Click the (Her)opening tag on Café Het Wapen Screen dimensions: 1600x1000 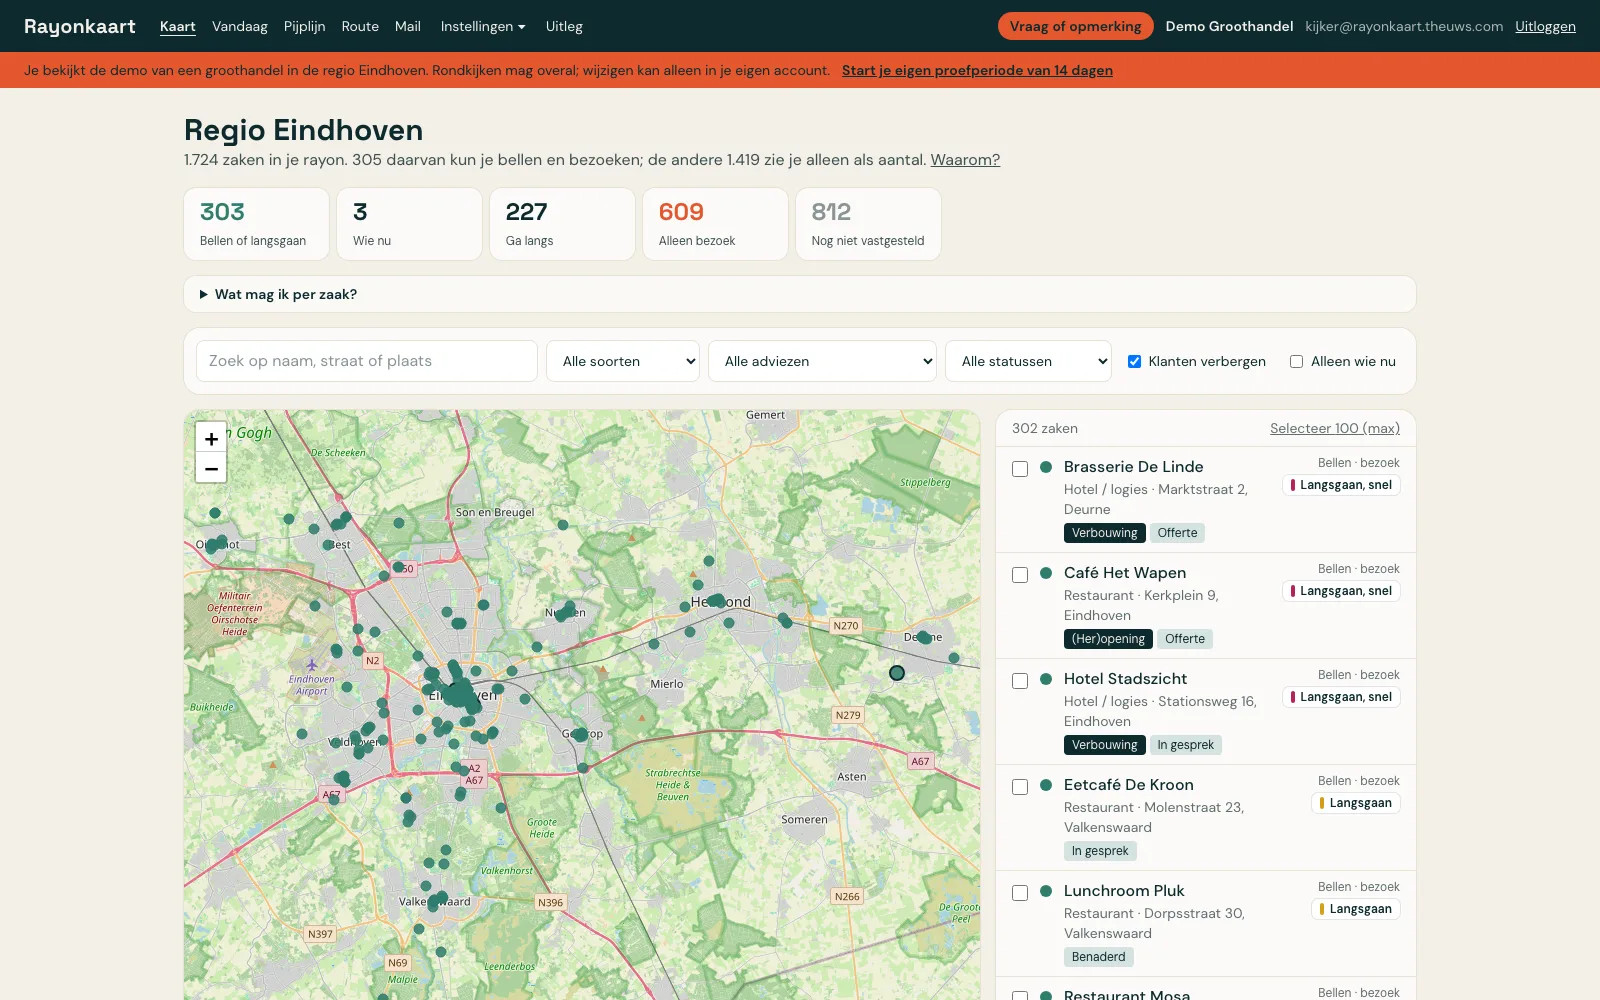point(1108,639)
